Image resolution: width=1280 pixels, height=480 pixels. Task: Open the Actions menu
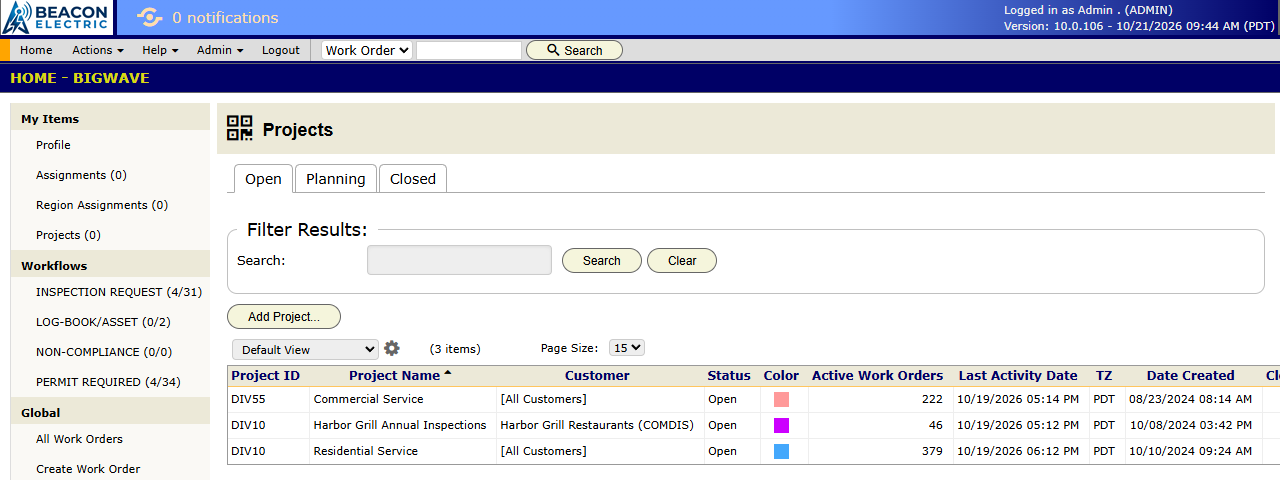98,50
